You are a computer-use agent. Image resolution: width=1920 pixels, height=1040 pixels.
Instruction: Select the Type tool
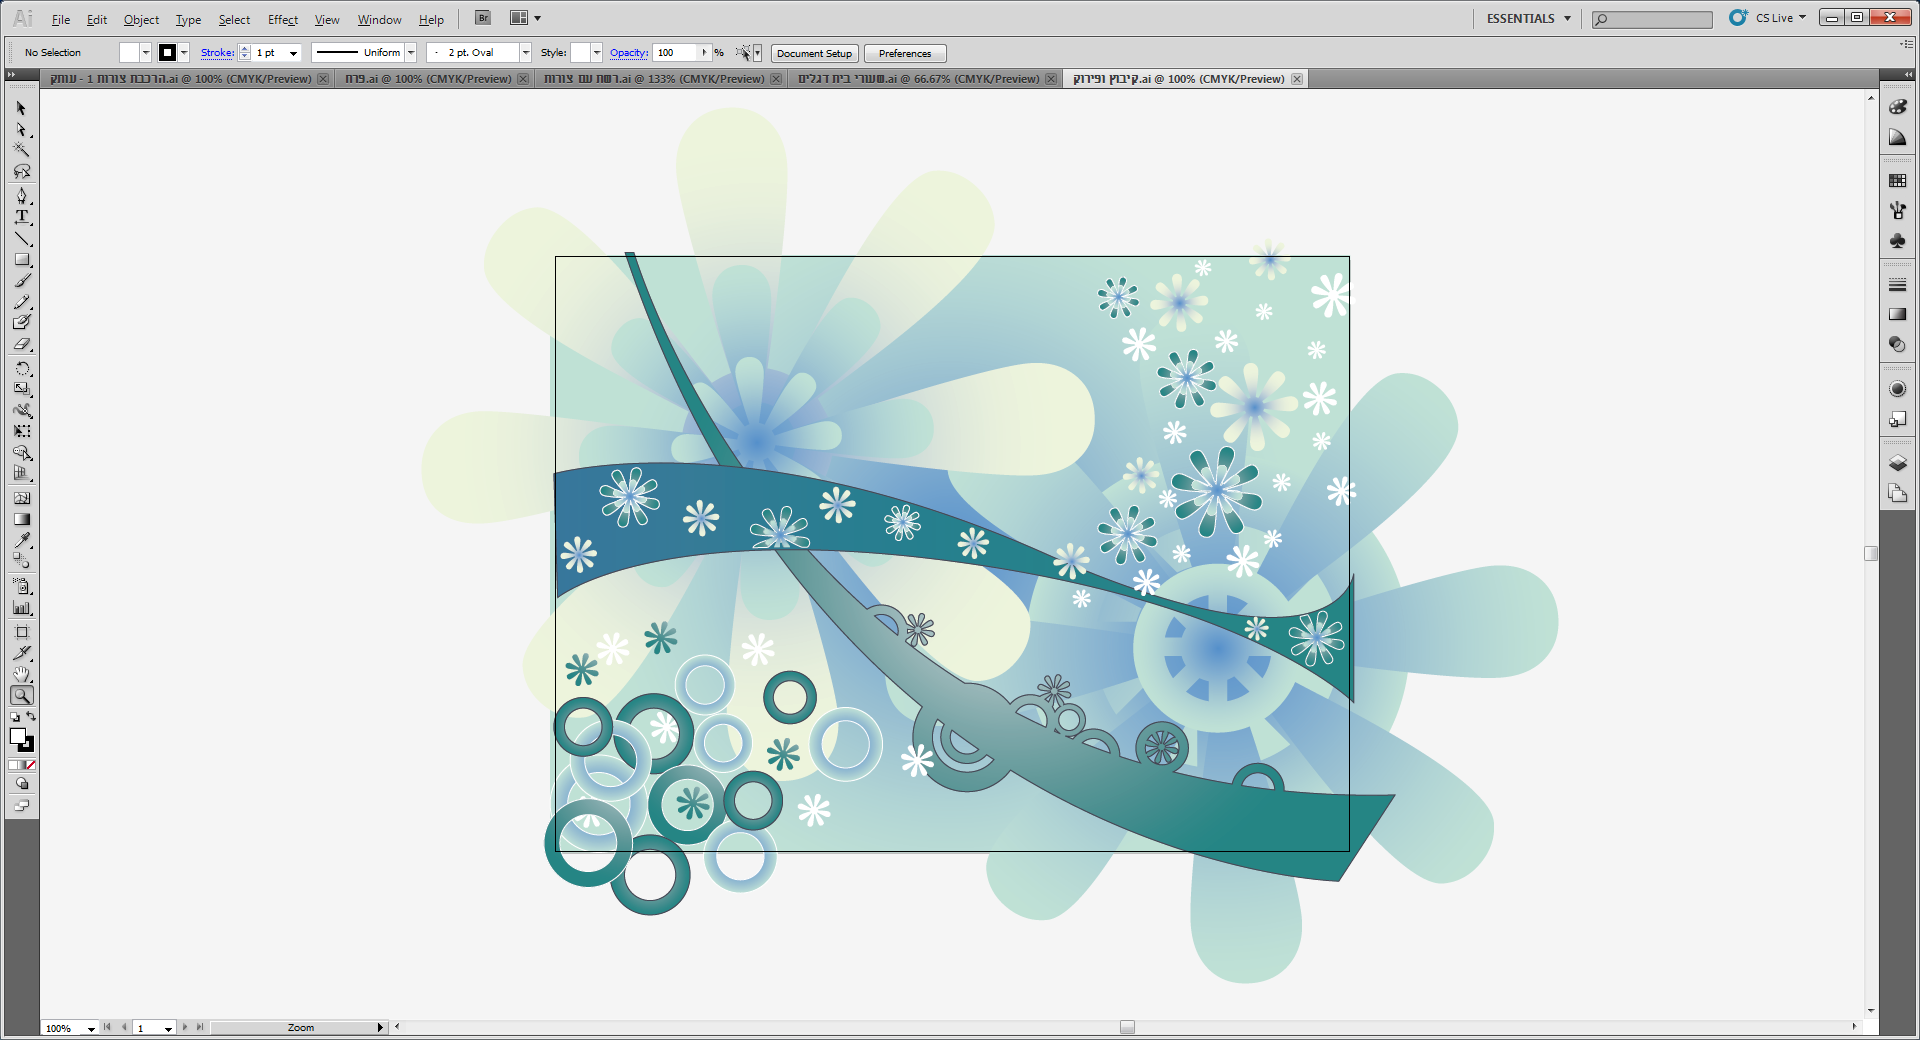pos(22,217)
